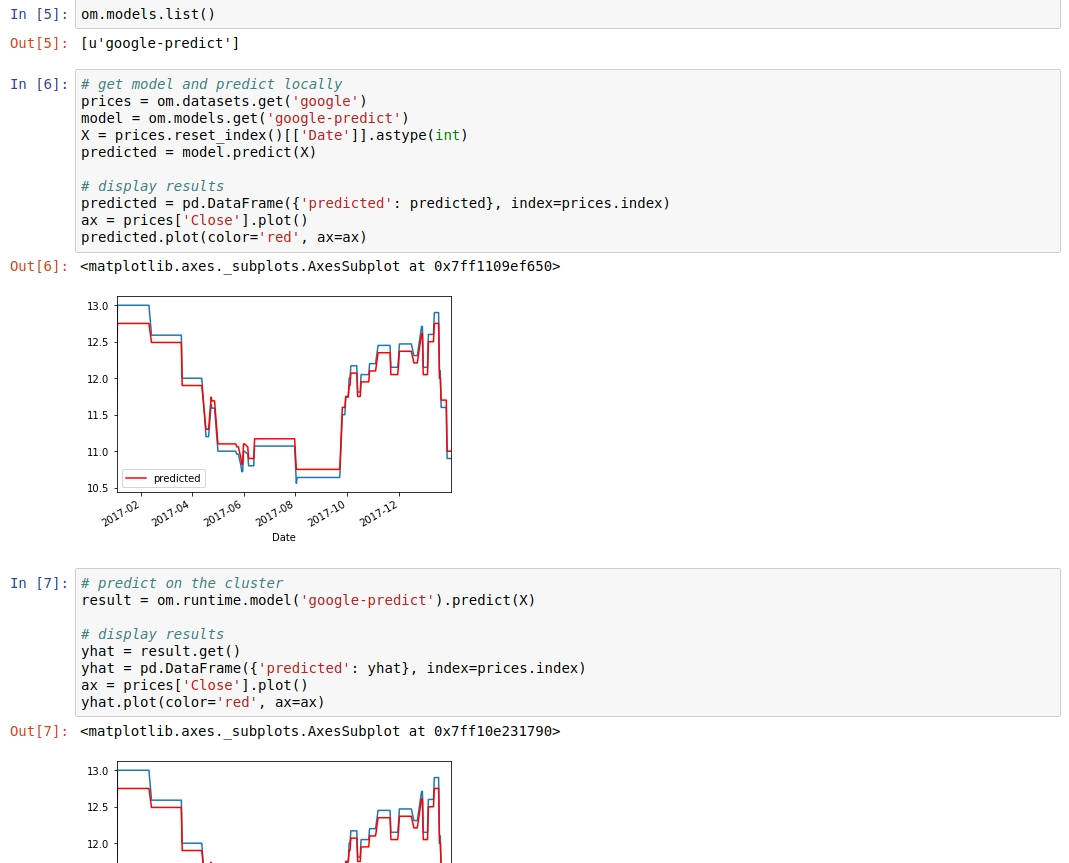Click the red 'predicted' legend entry
Screen dimensions: 1069x863
163,478
